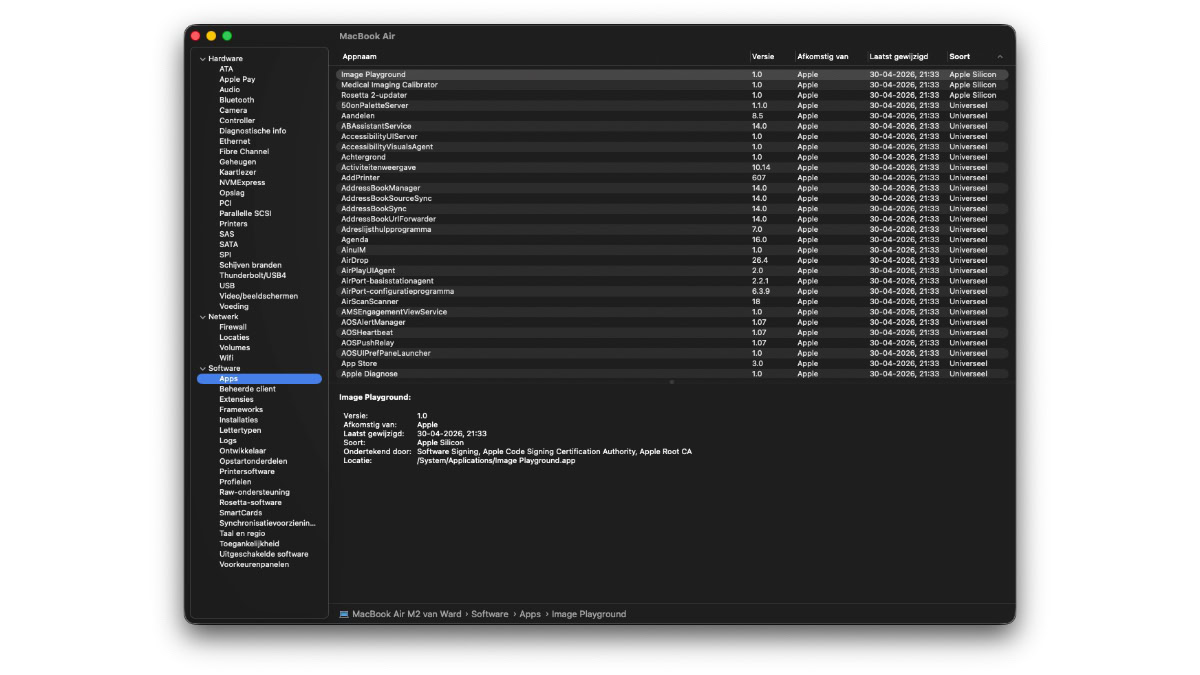Select the AirScanScanner row

click(672, 302)
